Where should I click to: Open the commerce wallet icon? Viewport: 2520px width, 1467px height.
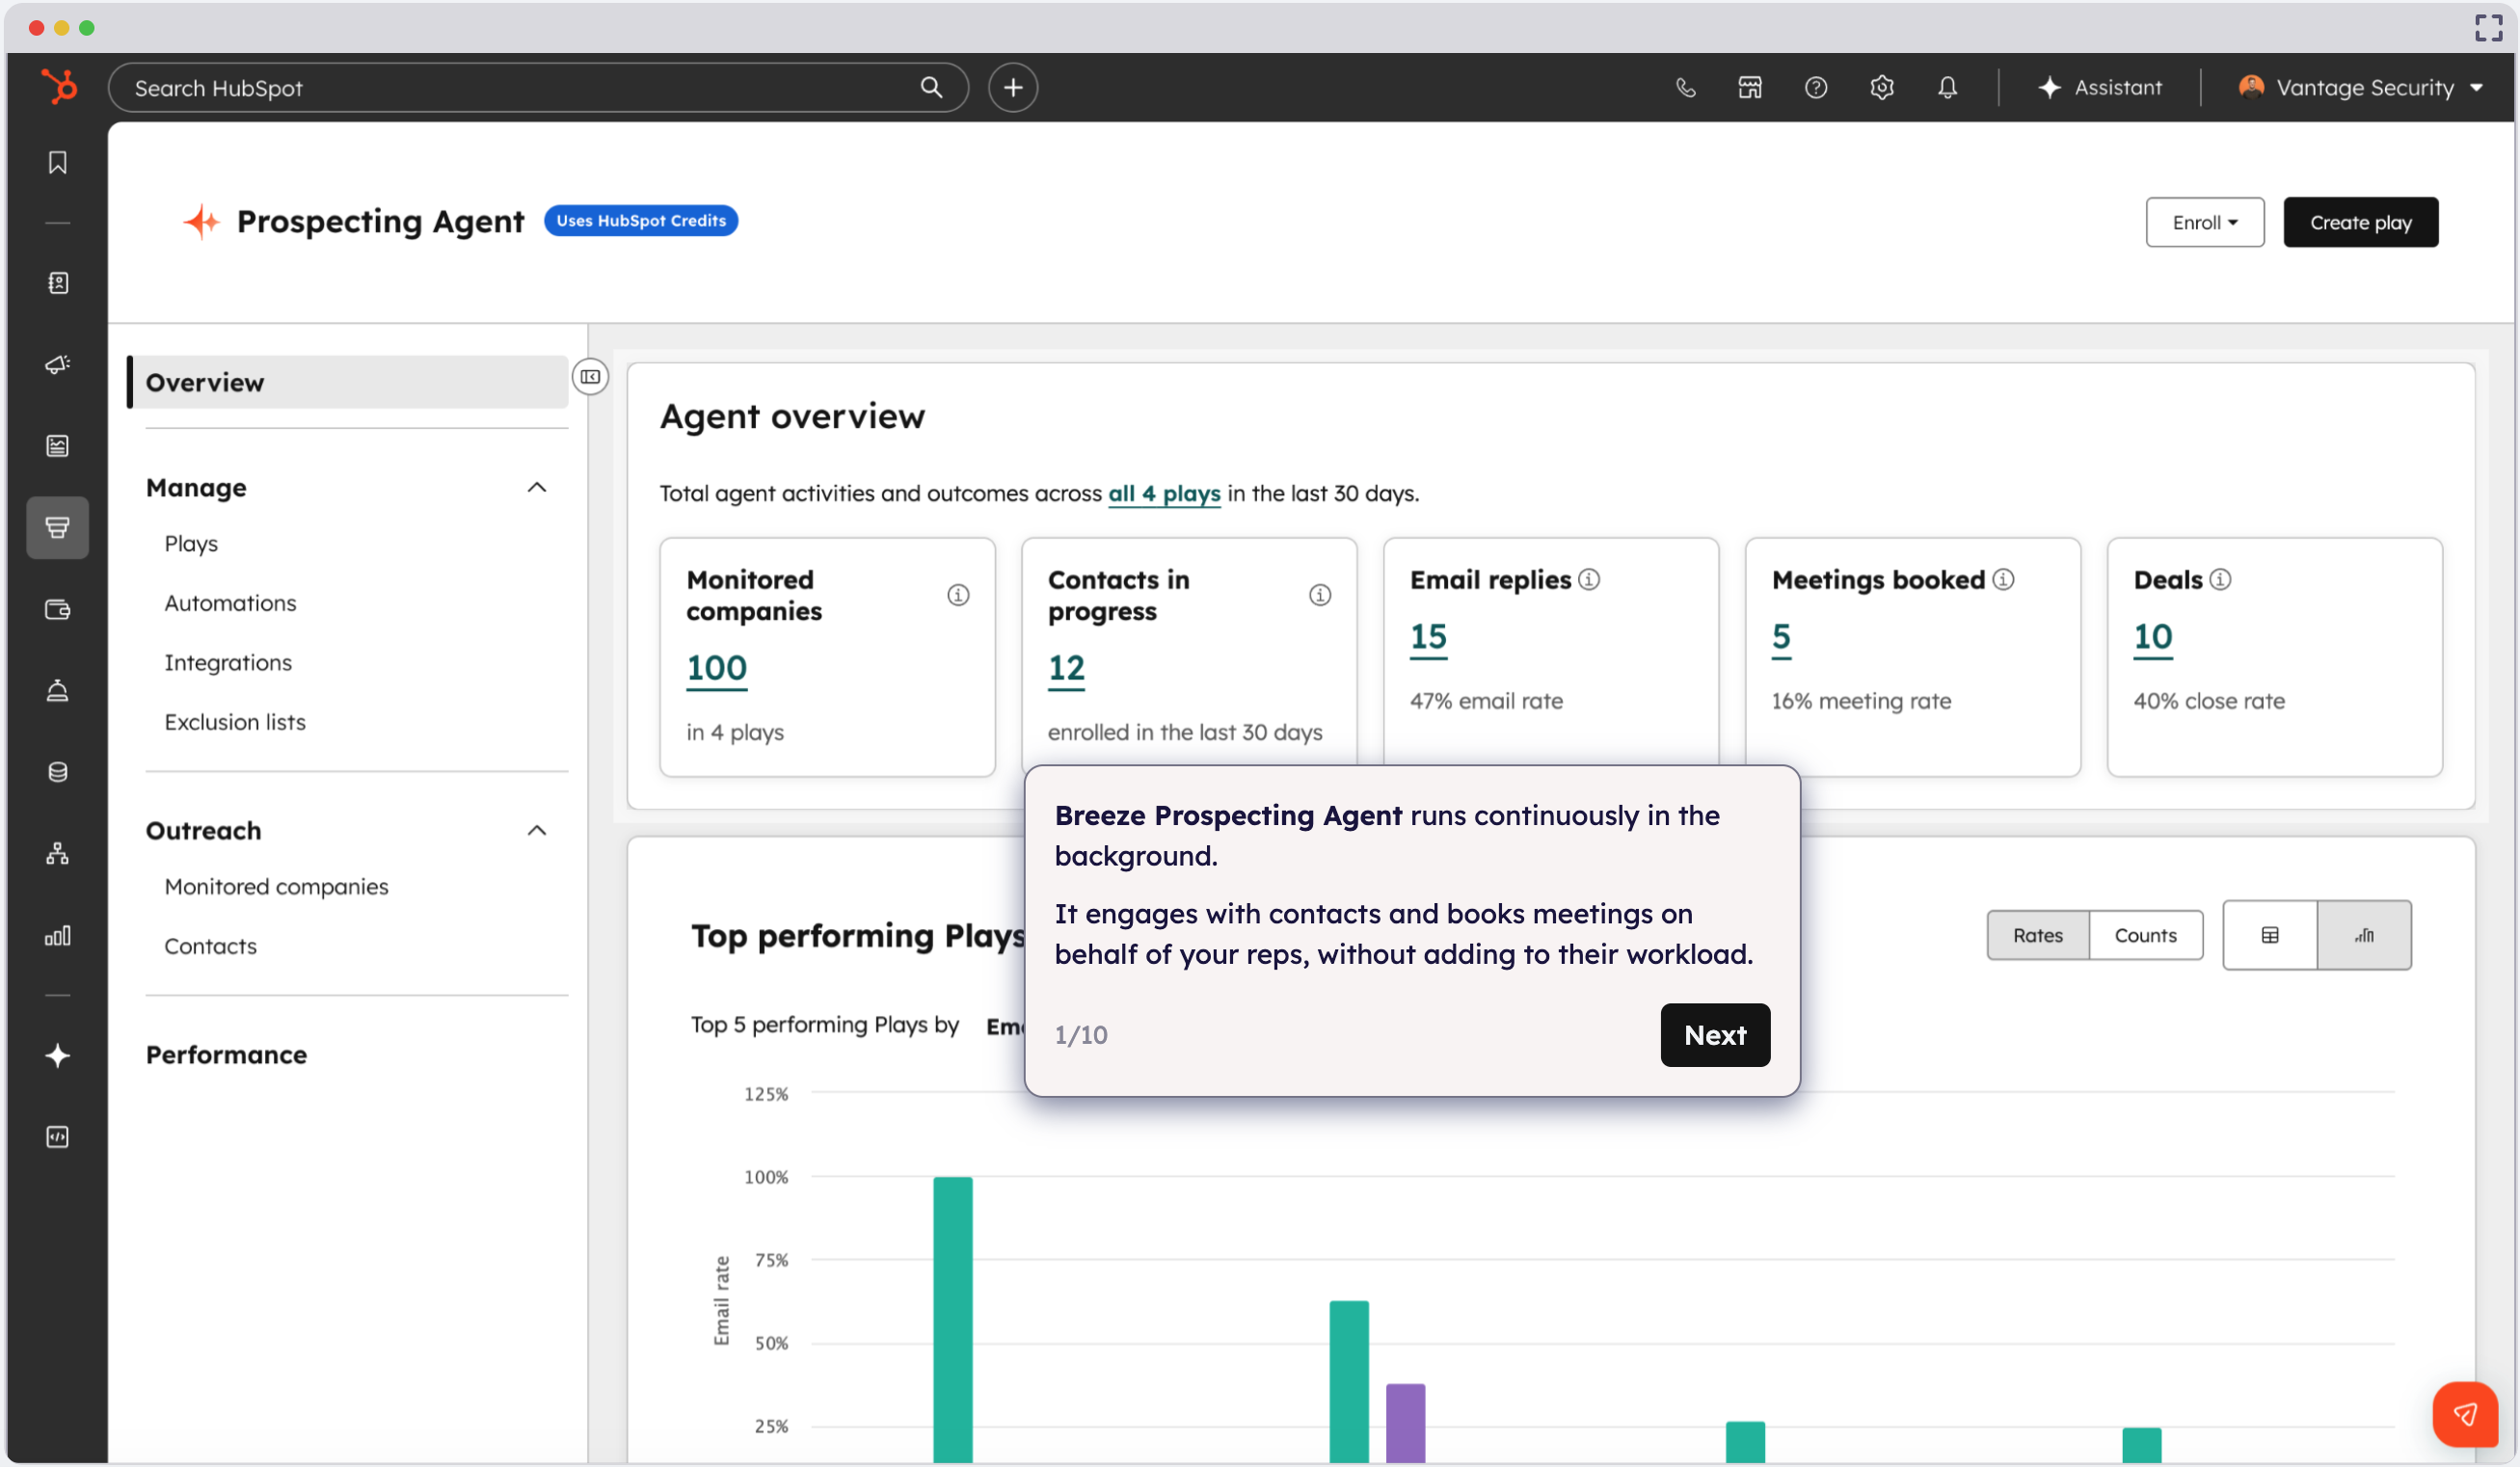pyautogui.click(x=58, y=609)
